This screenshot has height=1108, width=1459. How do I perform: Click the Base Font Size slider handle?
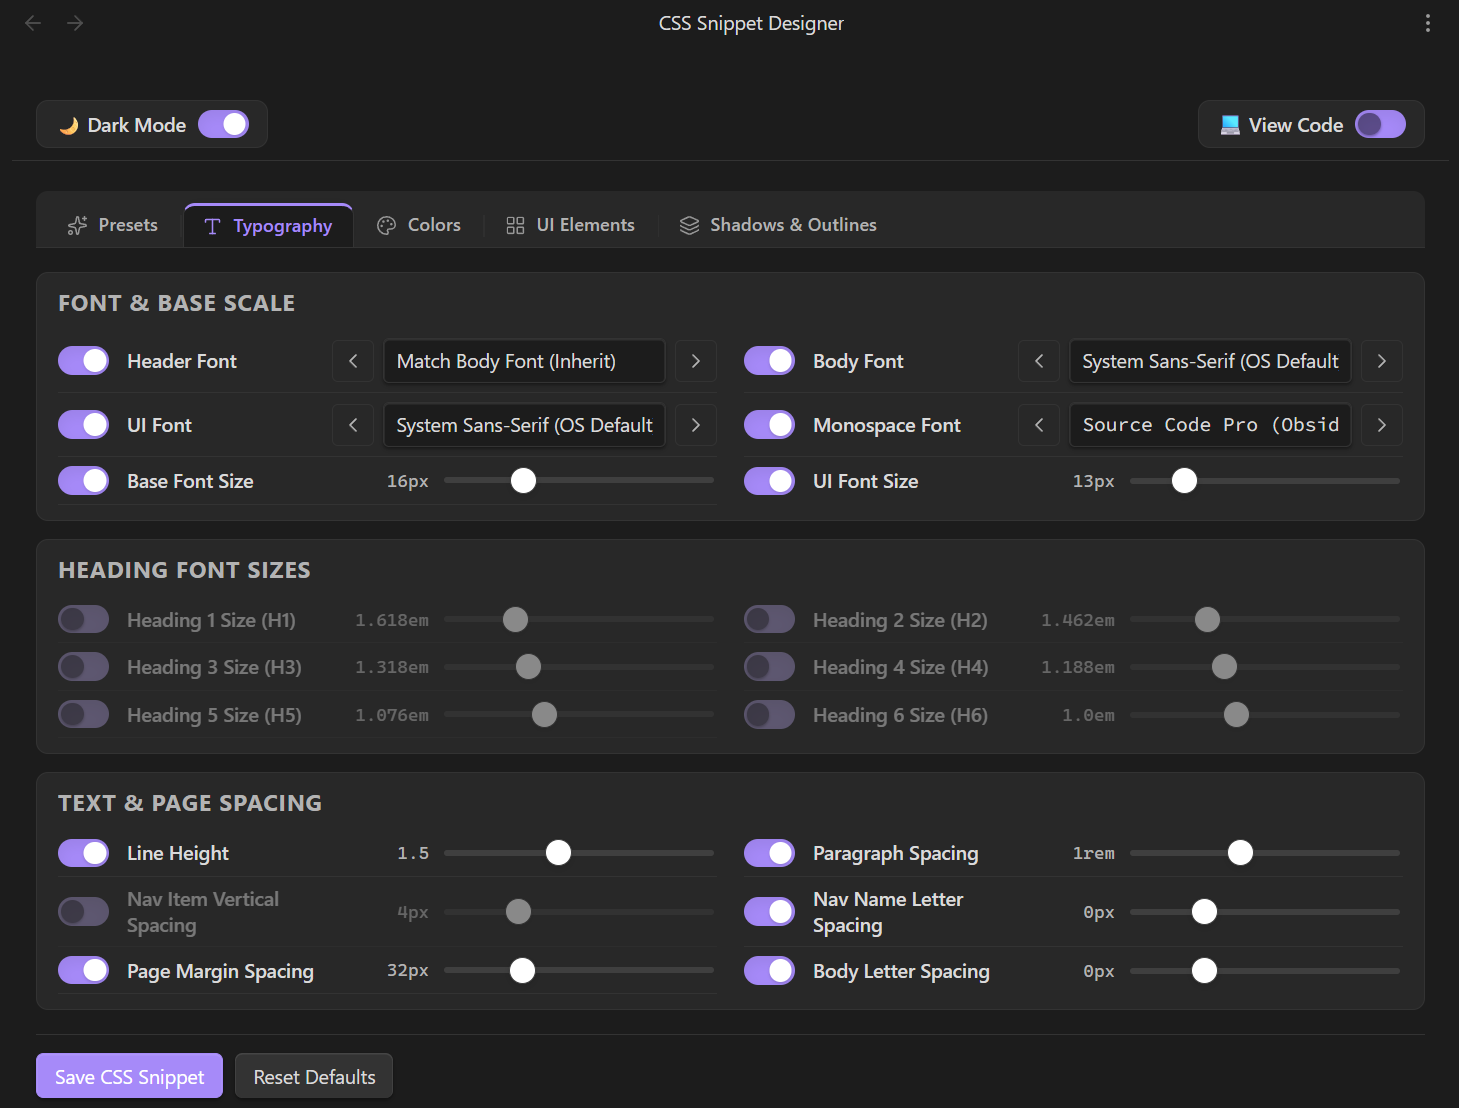[x=523, y=481]
